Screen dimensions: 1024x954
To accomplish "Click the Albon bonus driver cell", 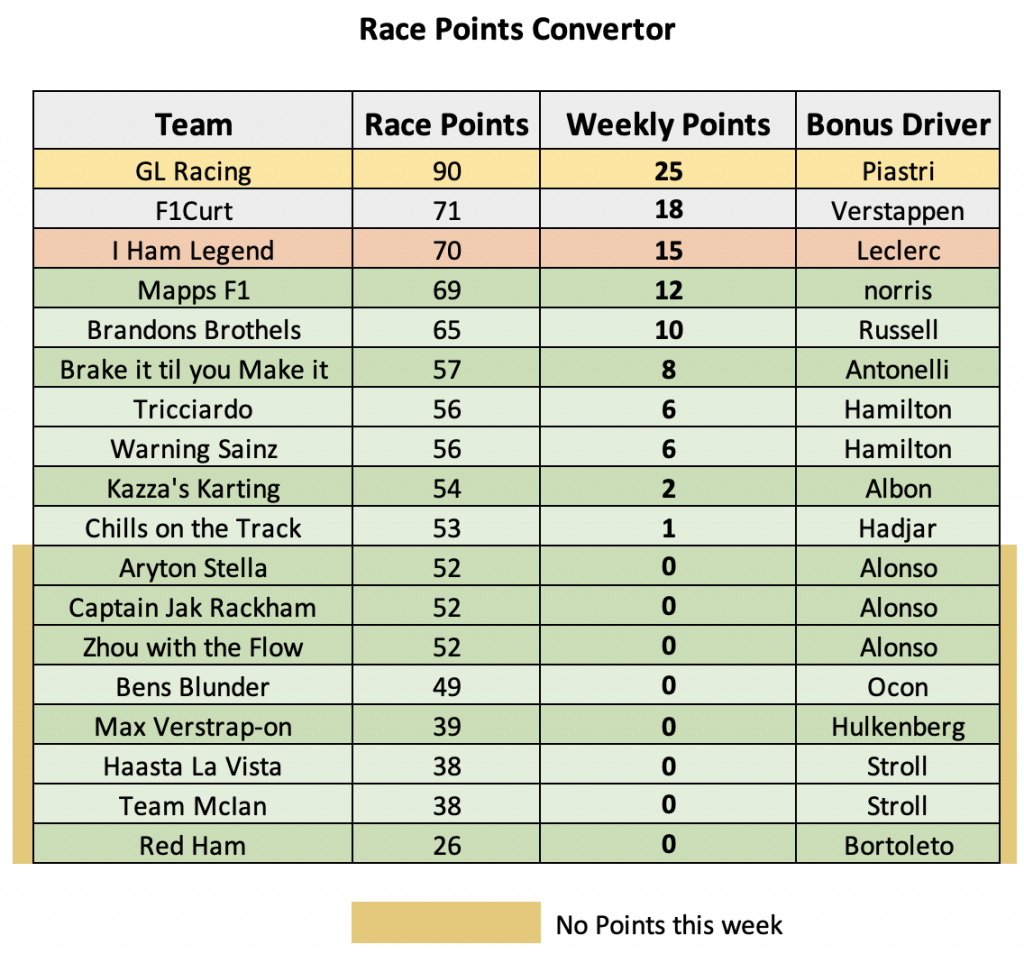I will tap(897, 488).
